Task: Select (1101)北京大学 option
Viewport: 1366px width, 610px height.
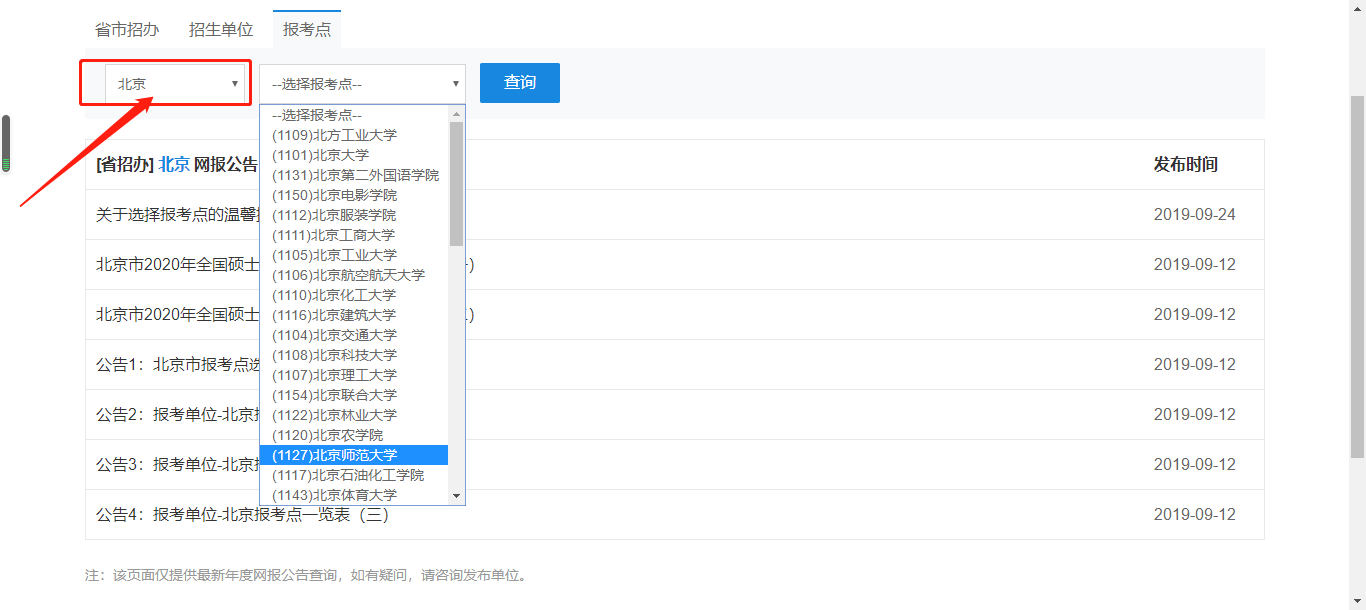Action: [354, 155]
